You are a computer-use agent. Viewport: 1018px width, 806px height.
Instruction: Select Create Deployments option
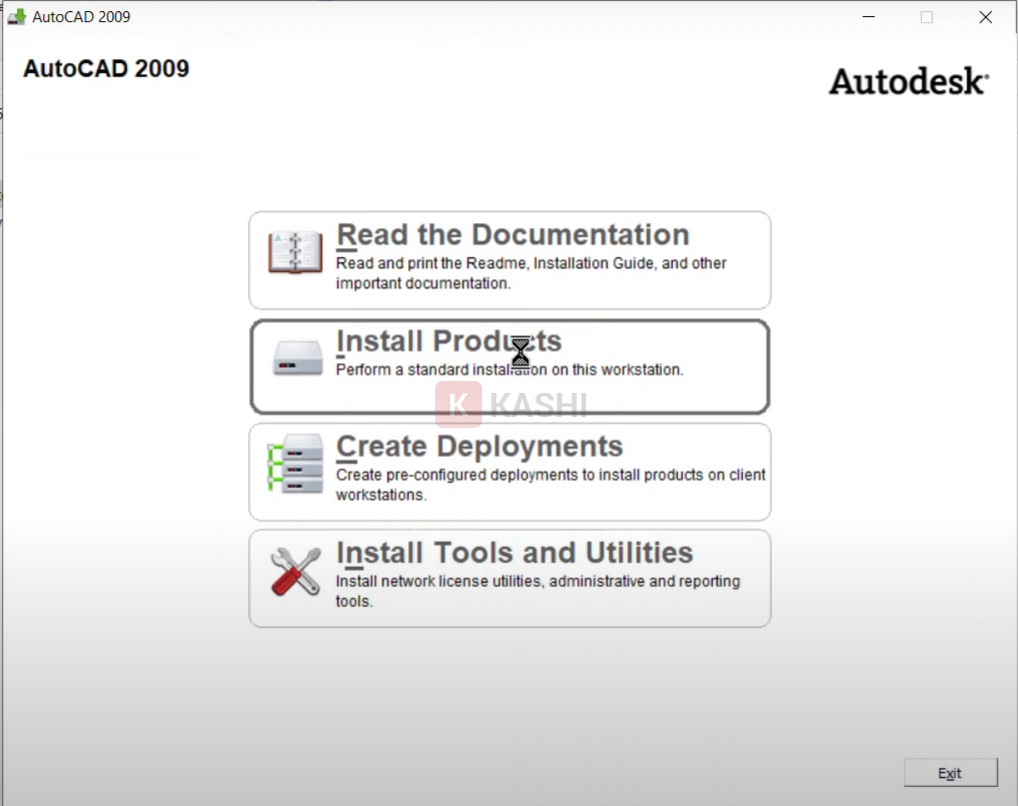[510, 470]
